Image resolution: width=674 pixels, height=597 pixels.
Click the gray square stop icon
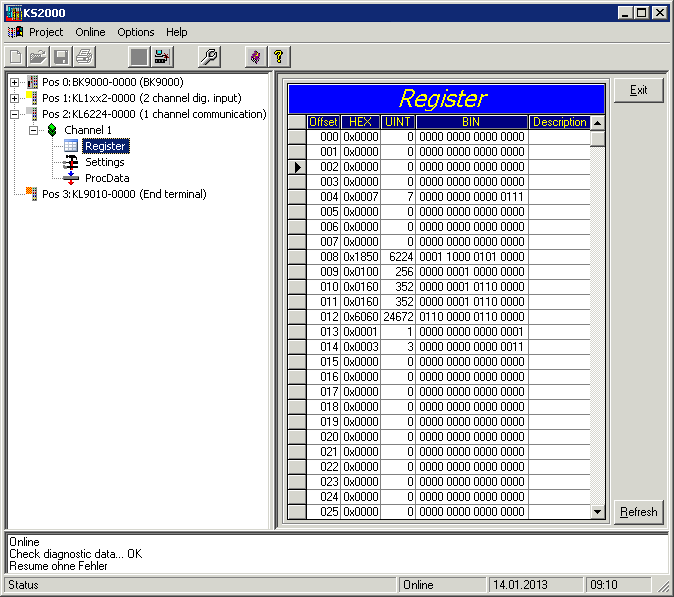139,57
